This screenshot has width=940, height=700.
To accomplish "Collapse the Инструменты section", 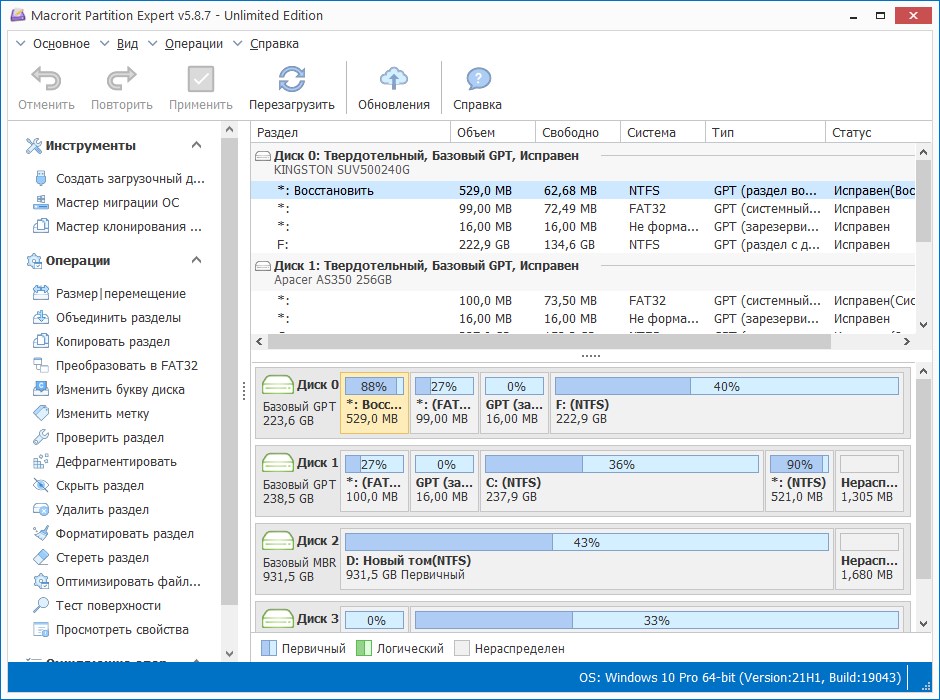I will coord(196,146).
